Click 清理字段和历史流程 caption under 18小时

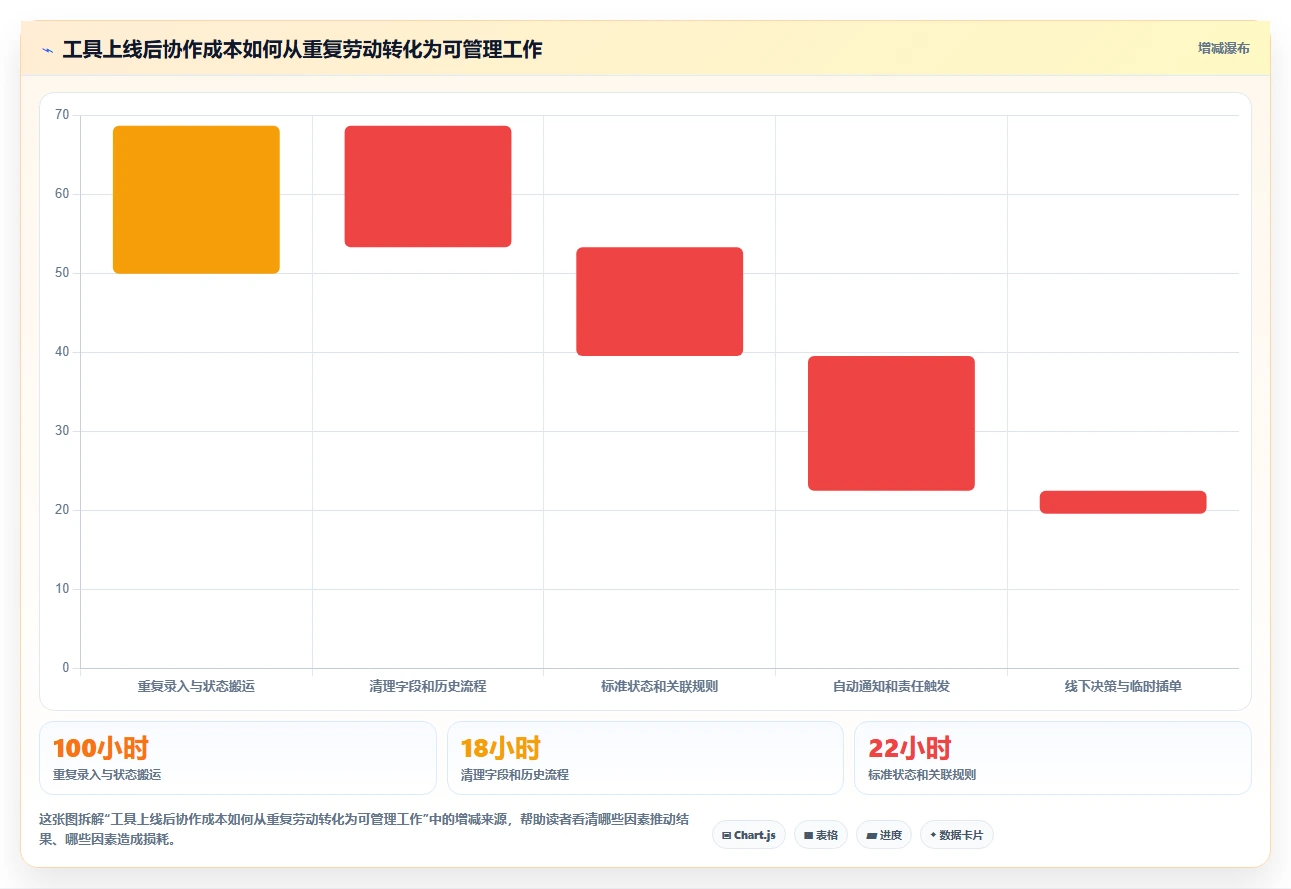[x=515, y=775]
